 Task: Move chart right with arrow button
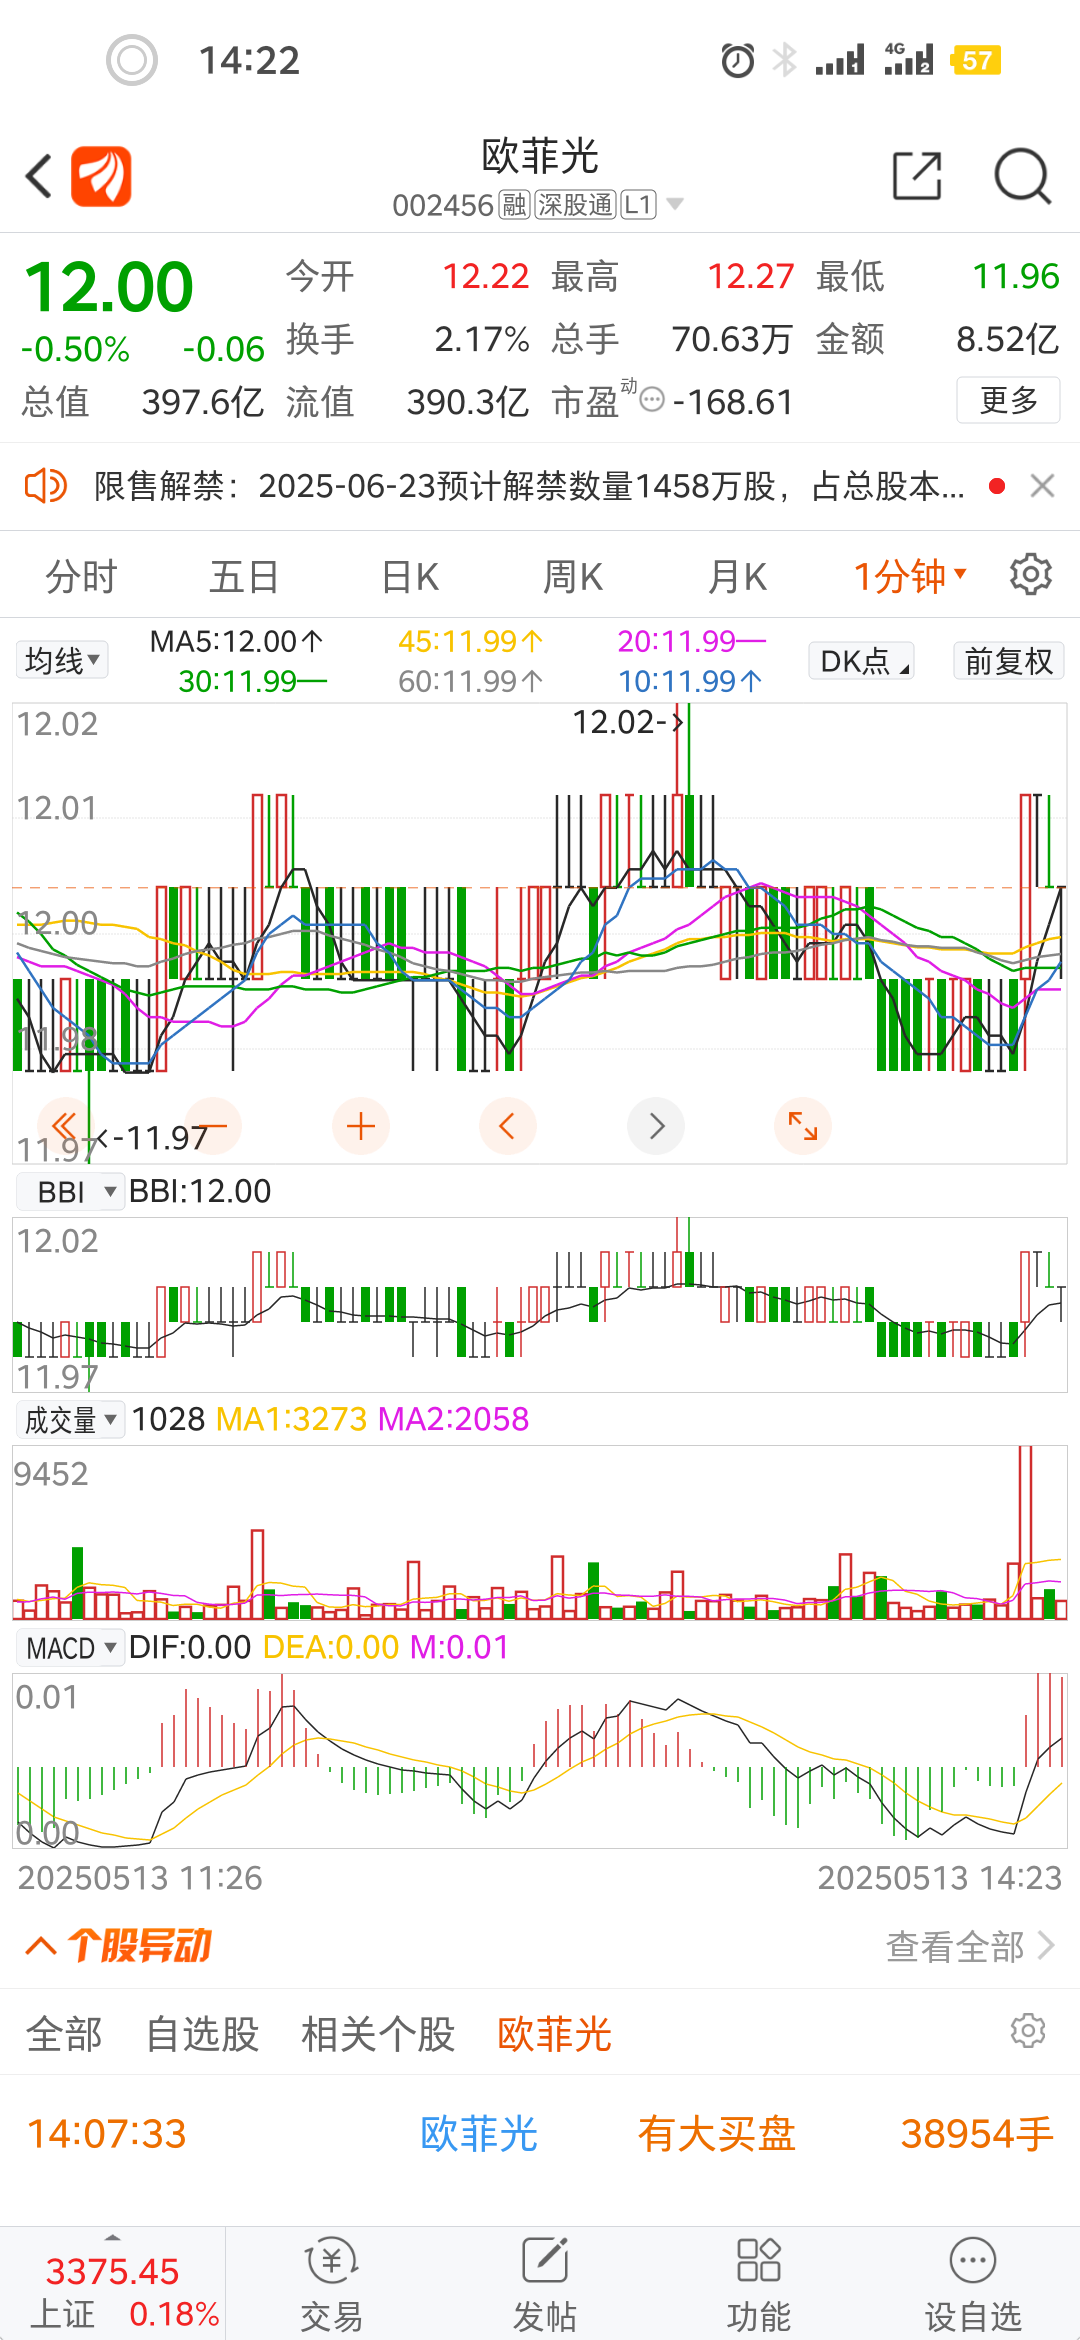[656, 1126]
